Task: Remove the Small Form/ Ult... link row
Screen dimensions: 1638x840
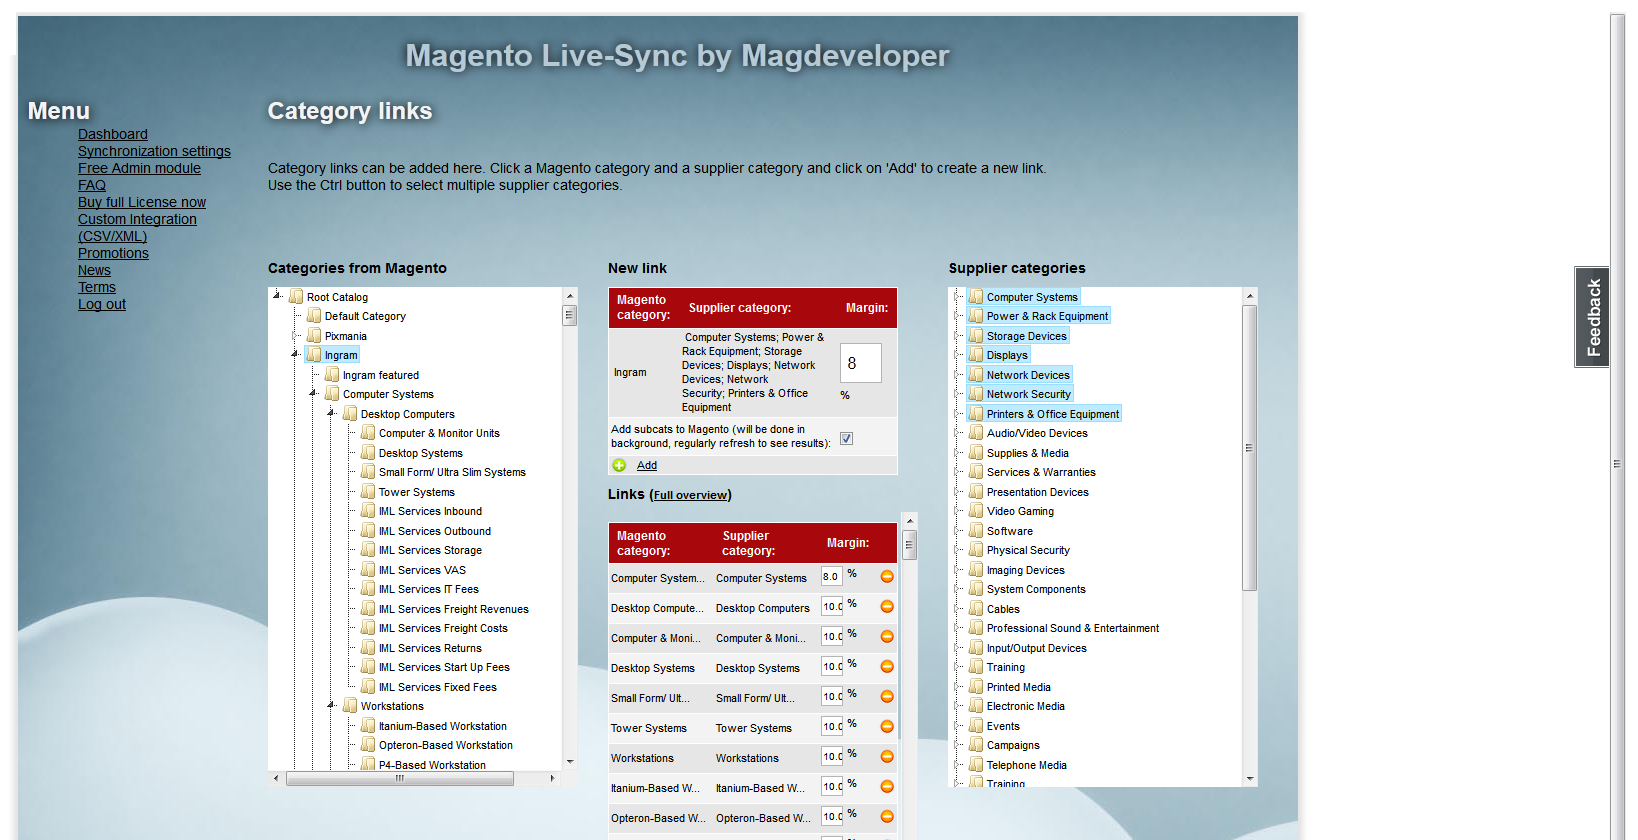Action: click(887, 696)
